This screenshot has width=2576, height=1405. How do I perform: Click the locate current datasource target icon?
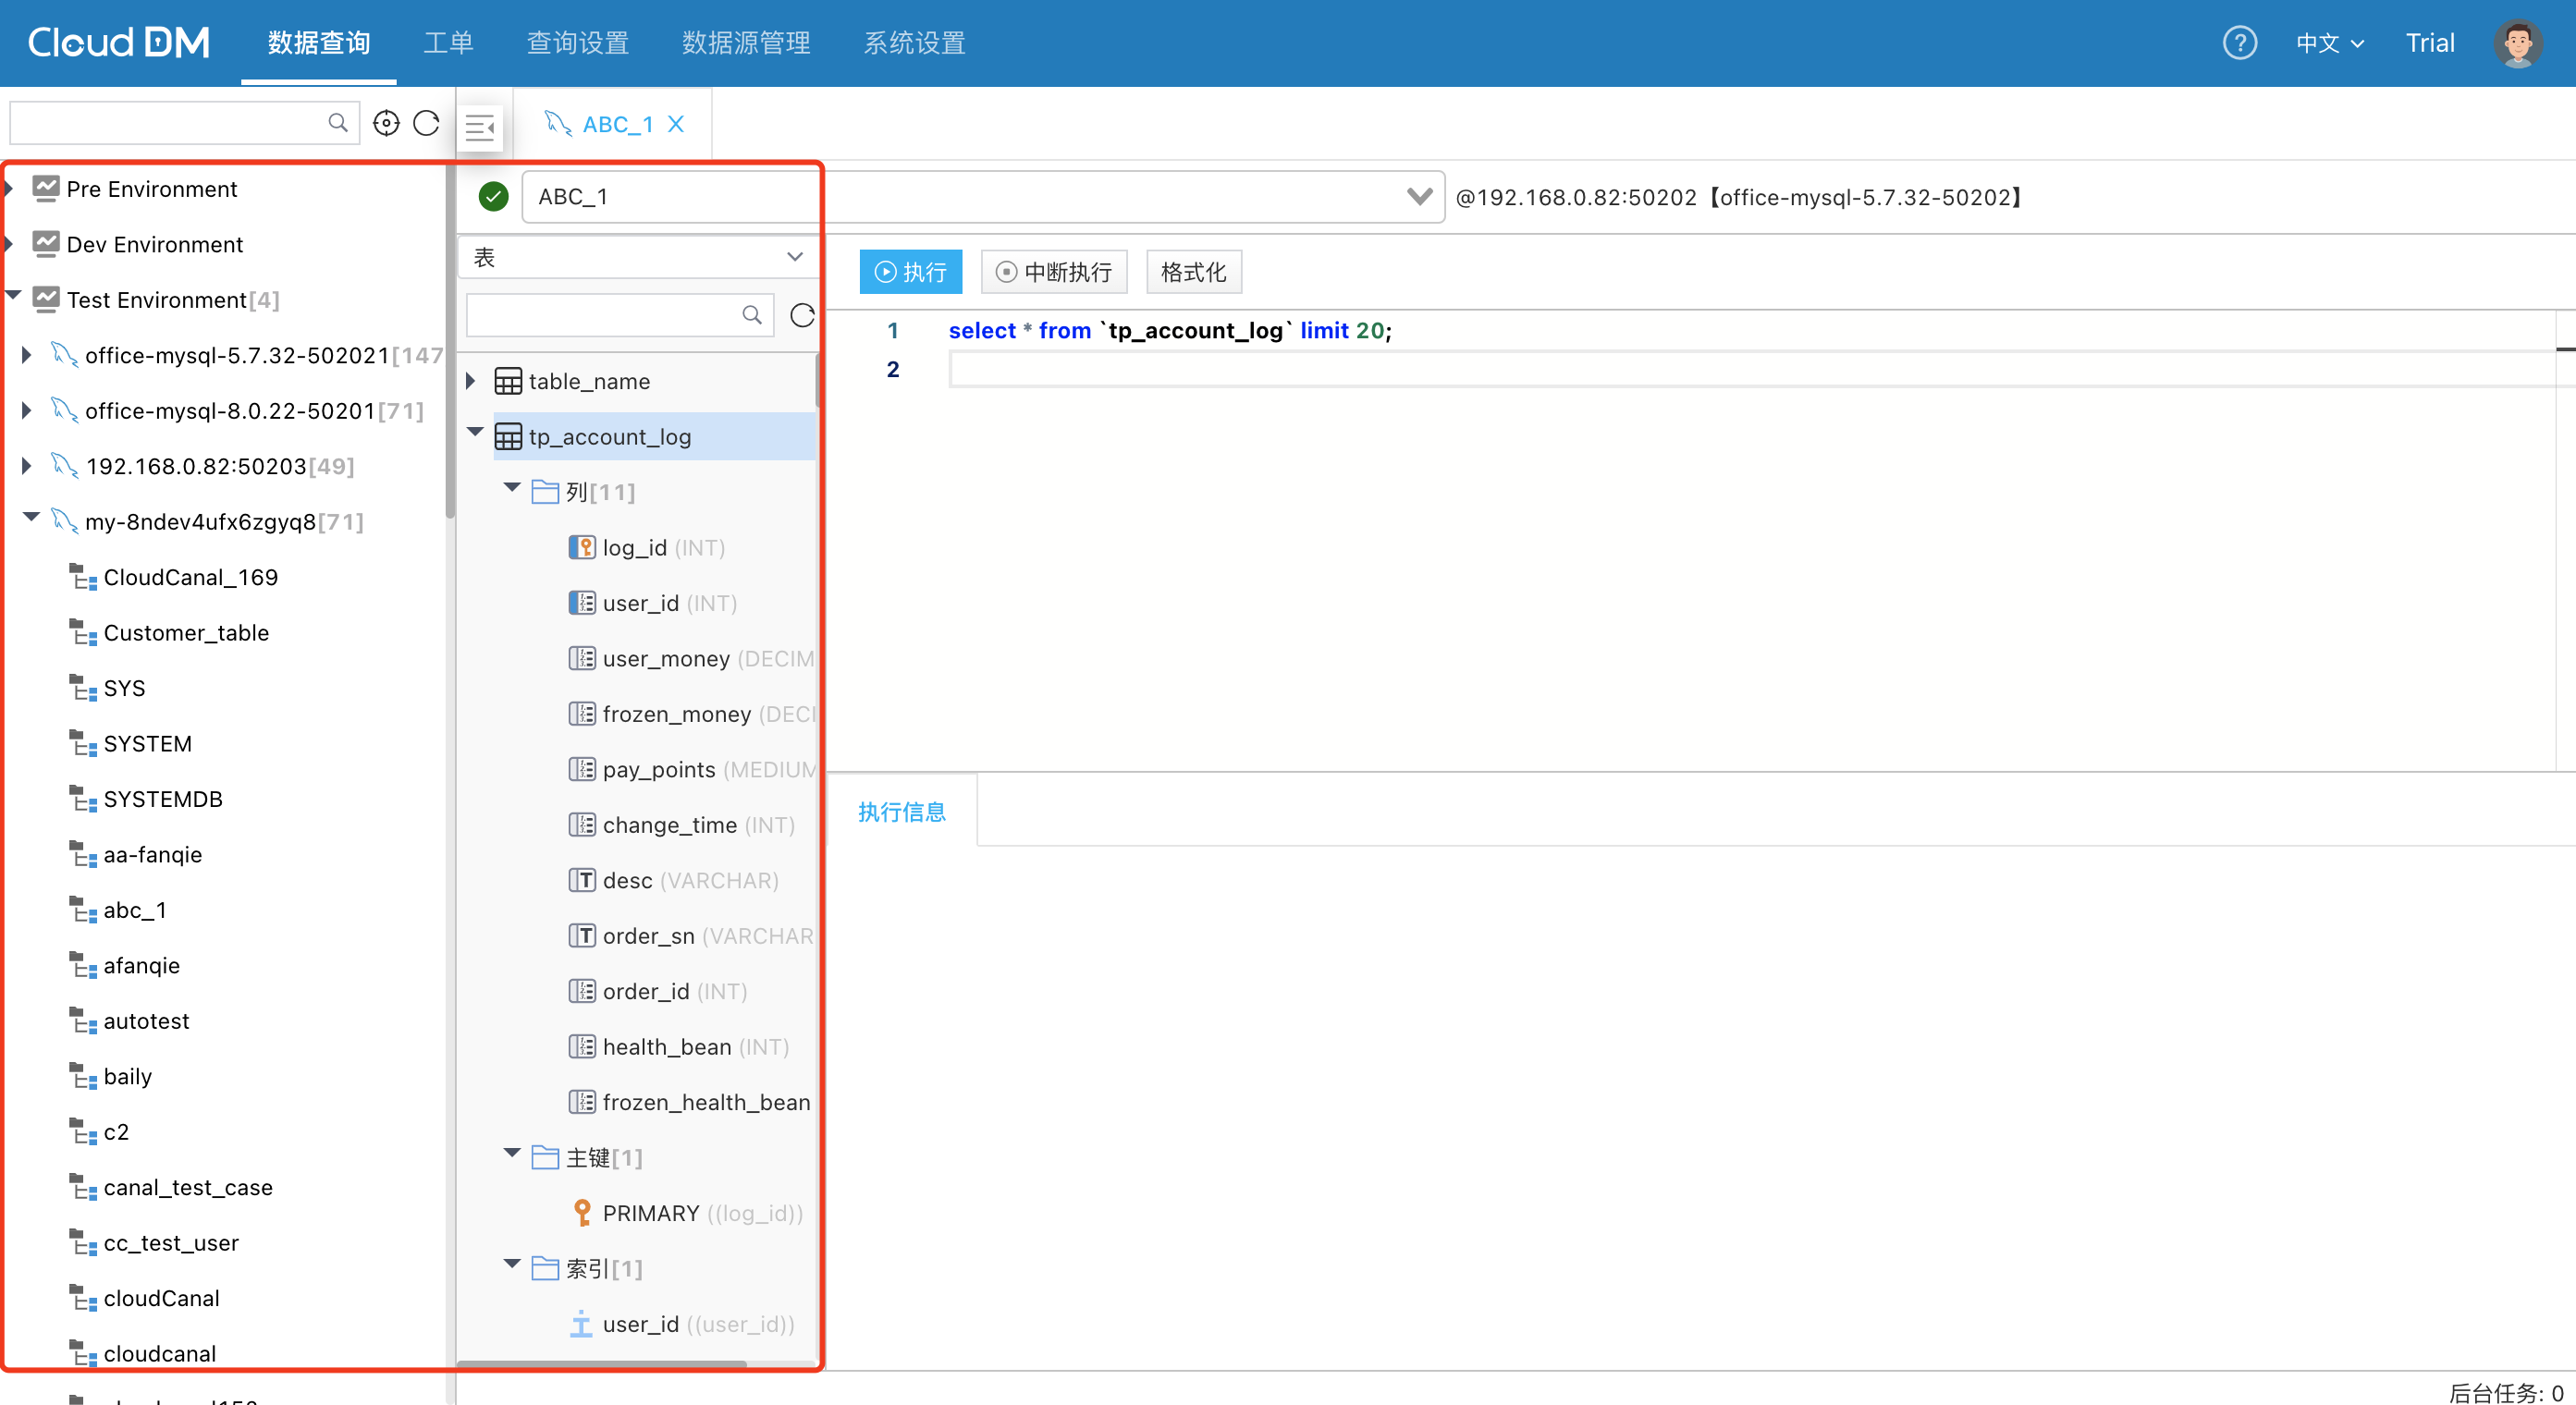pos(386,123)
